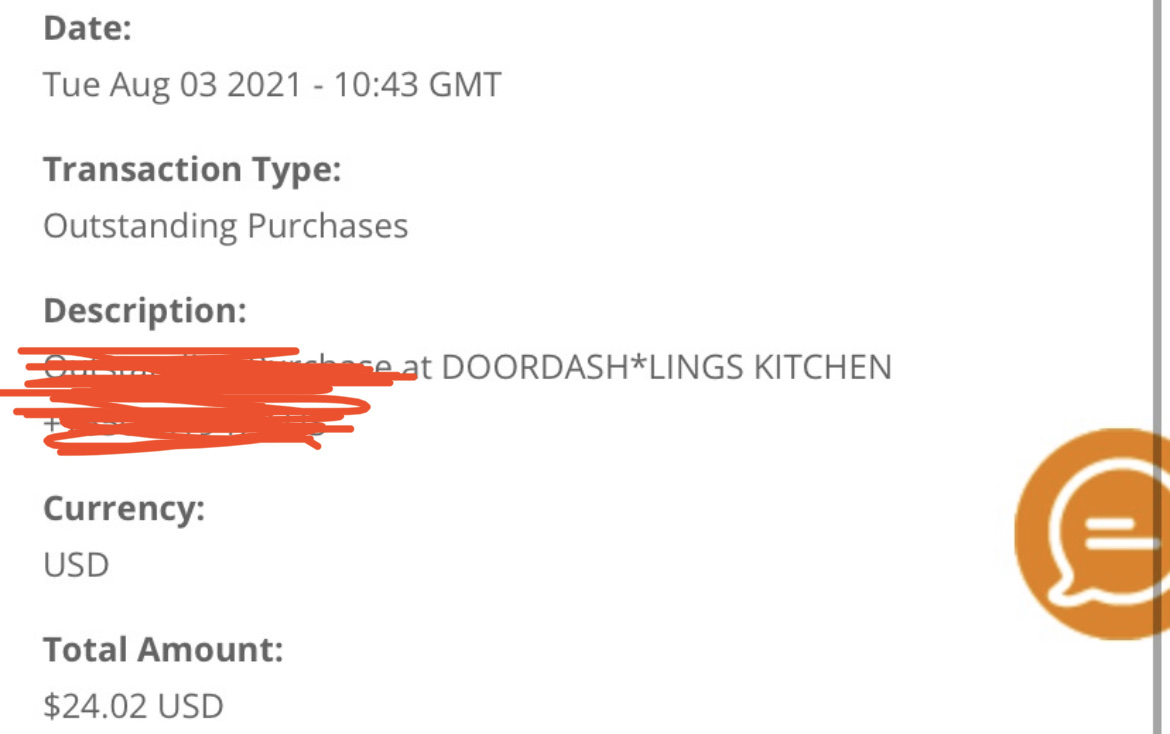Select the "Outstanding Purchases" value
This screenshot has height=734, width=1170.
(225, 225)
